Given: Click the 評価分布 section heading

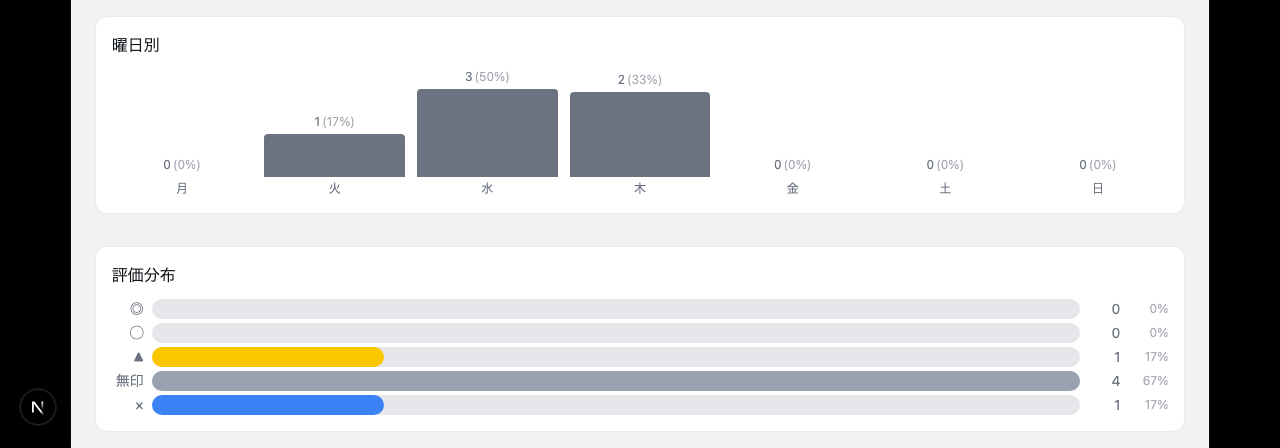Looking at the screenshot, I should [144, 275].
